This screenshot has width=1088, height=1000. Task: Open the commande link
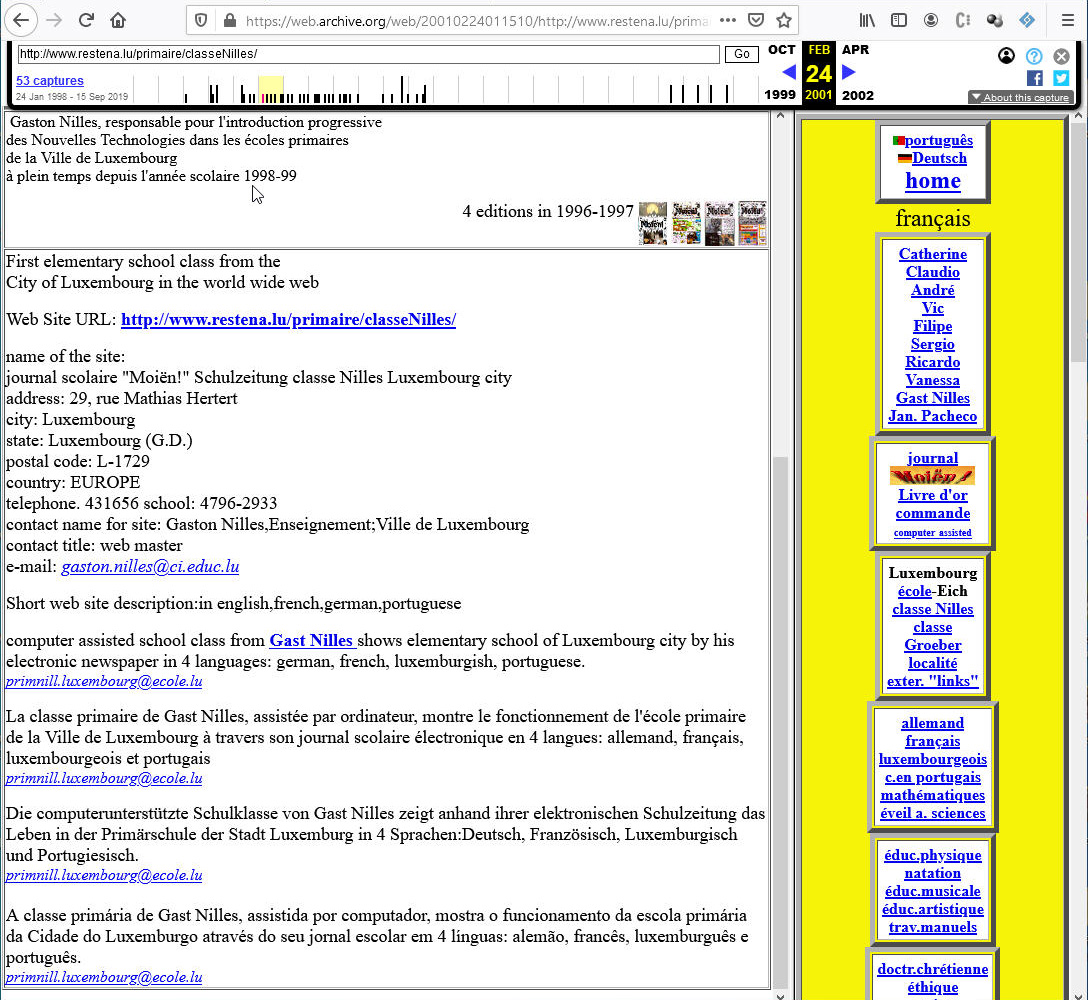(x=933, y=514)
